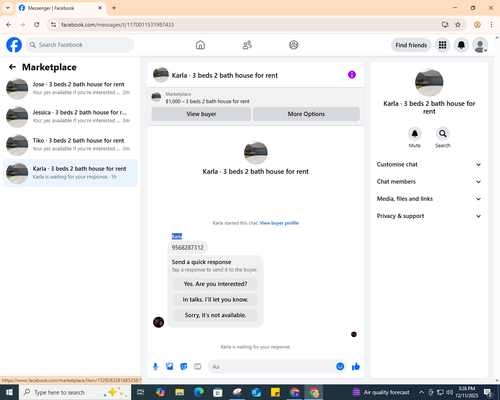This screenshot has width=500, height=400.
Task: Reload the page with the browser refresh icon
Action: click(x=37, y=25)
